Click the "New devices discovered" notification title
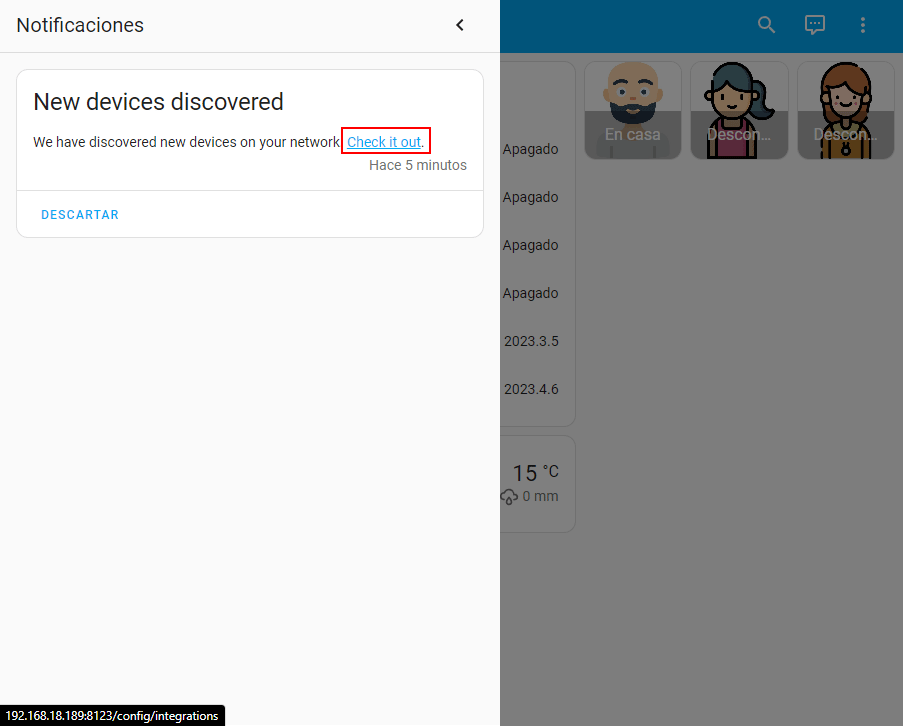Viewport: 903px width, 726px height. 158,102
